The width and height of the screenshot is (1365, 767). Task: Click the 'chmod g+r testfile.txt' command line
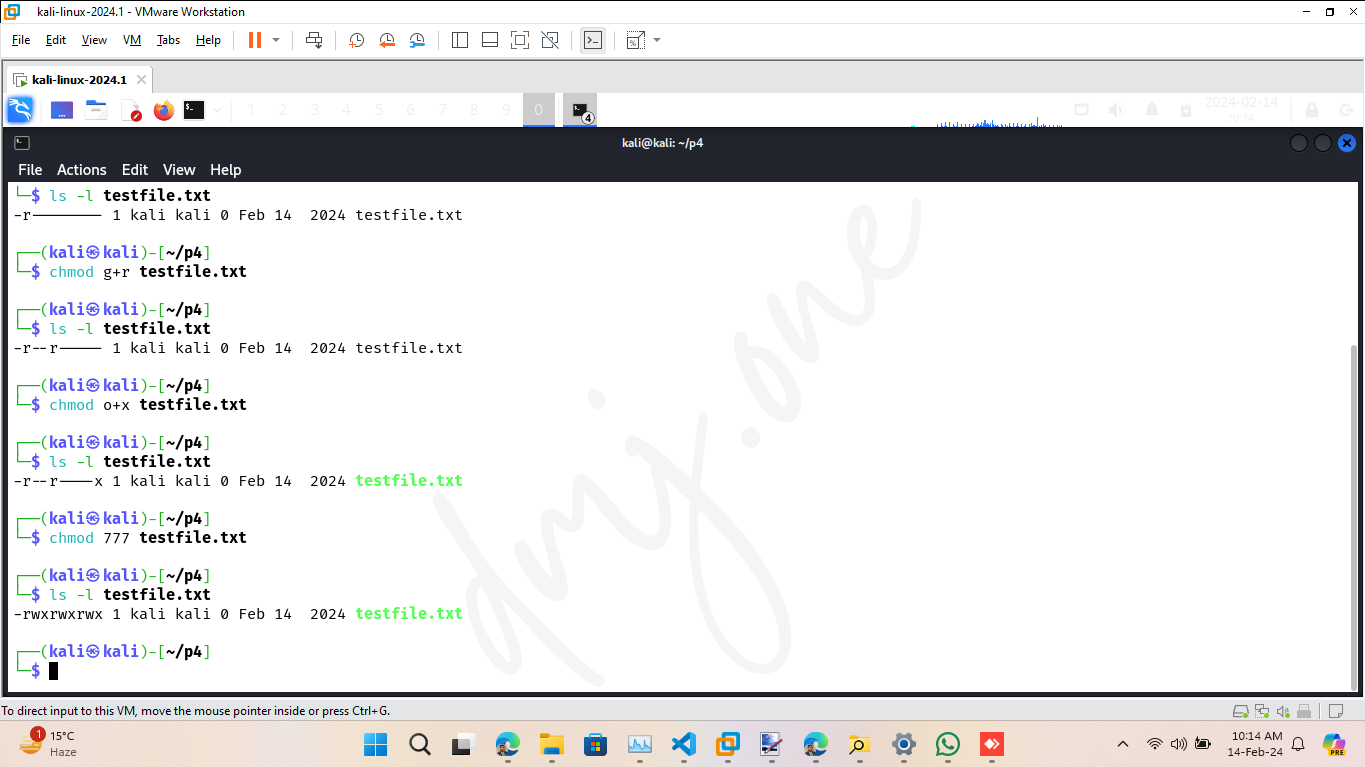click(x=147, y=272)
